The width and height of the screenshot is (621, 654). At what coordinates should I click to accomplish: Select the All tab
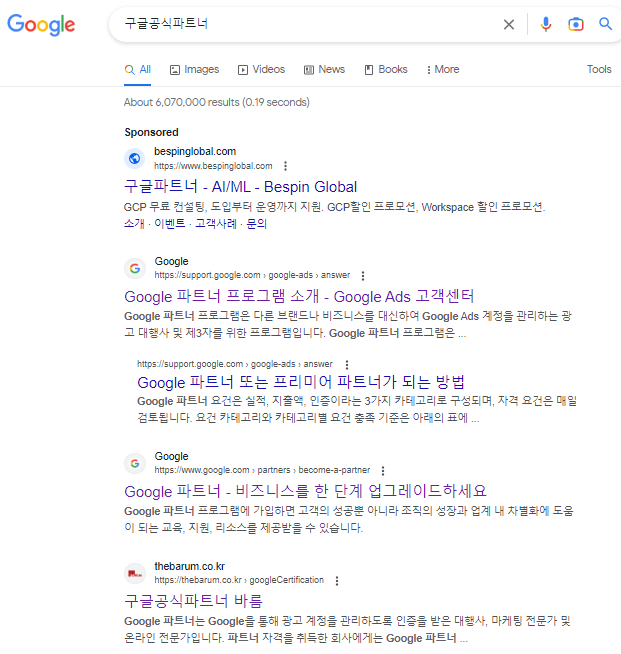(138, 70)
